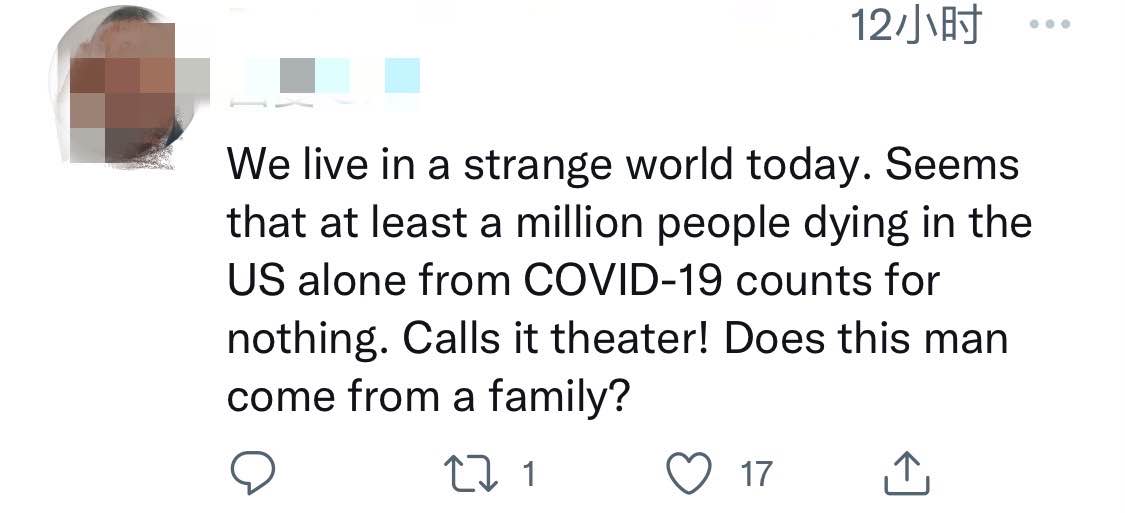This screenshot has width=1125, height=513.
Task: Open the three-dot more options menu
Action: pos(1050,25)
